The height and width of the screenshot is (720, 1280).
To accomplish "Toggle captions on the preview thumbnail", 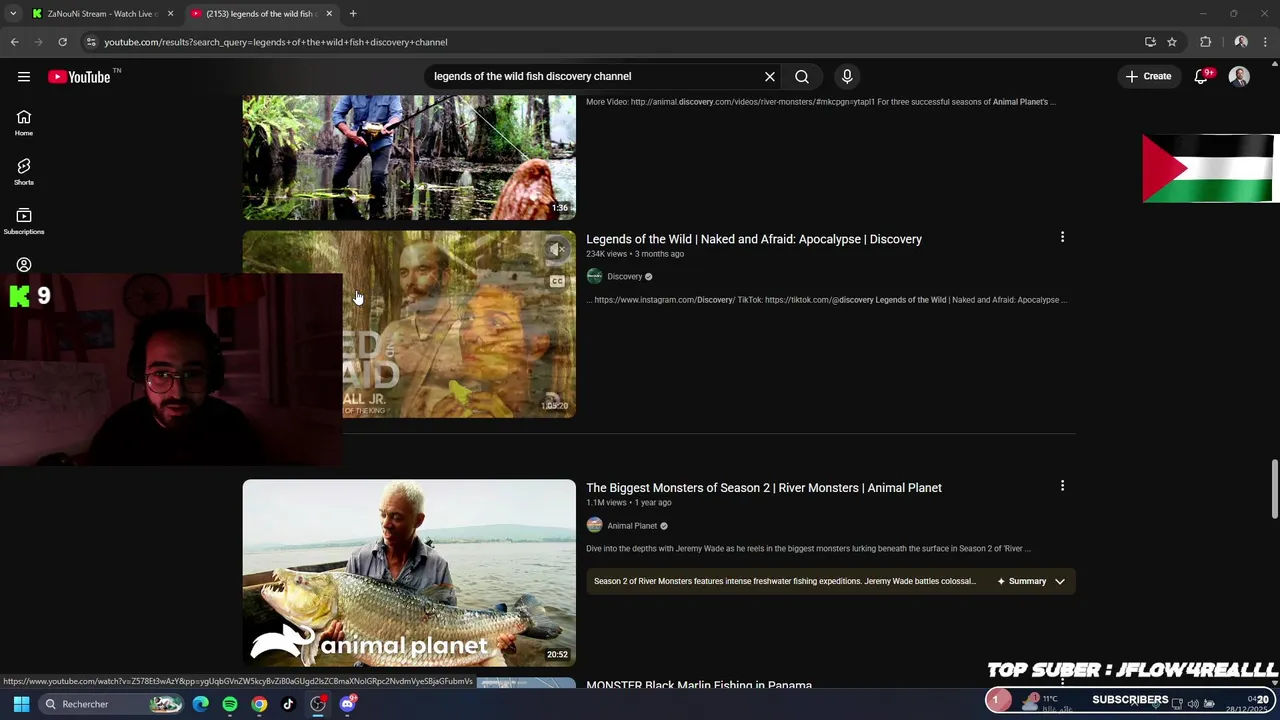I will click(x=557, y=281).
